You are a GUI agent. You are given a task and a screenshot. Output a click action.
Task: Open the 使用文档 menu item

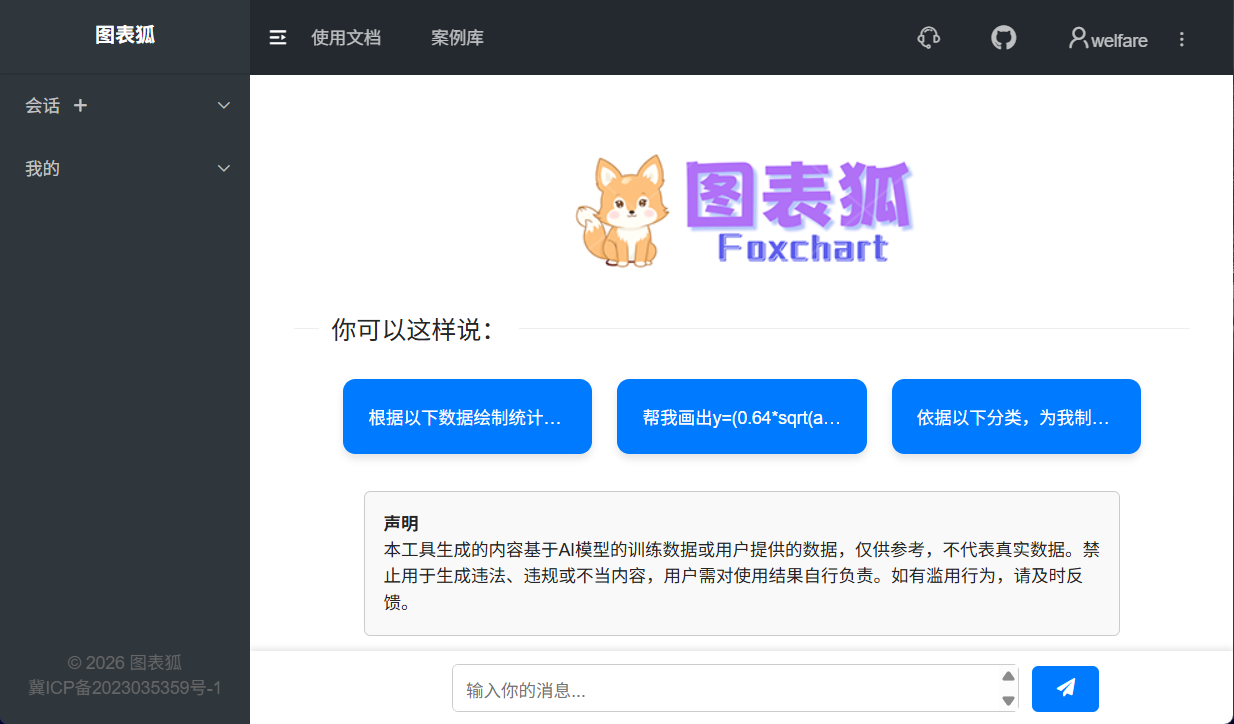(346, 38)
